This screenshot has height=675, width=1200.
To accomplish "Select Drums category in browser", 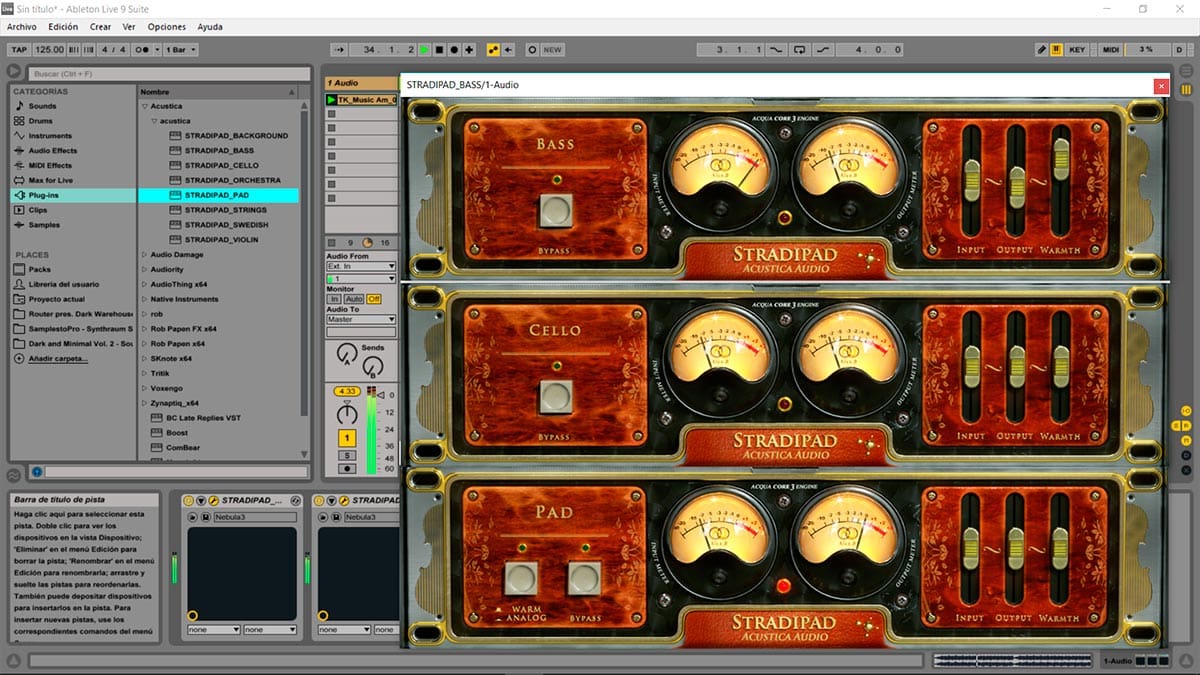I will click(x=41, y=121).
